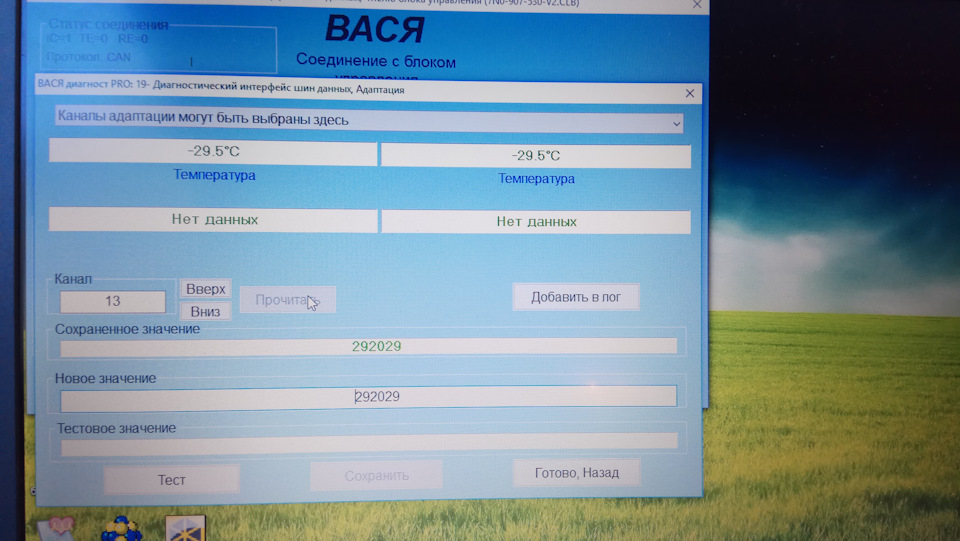Click the left Нет данных field
960x541 pixels.
[213, 220]
